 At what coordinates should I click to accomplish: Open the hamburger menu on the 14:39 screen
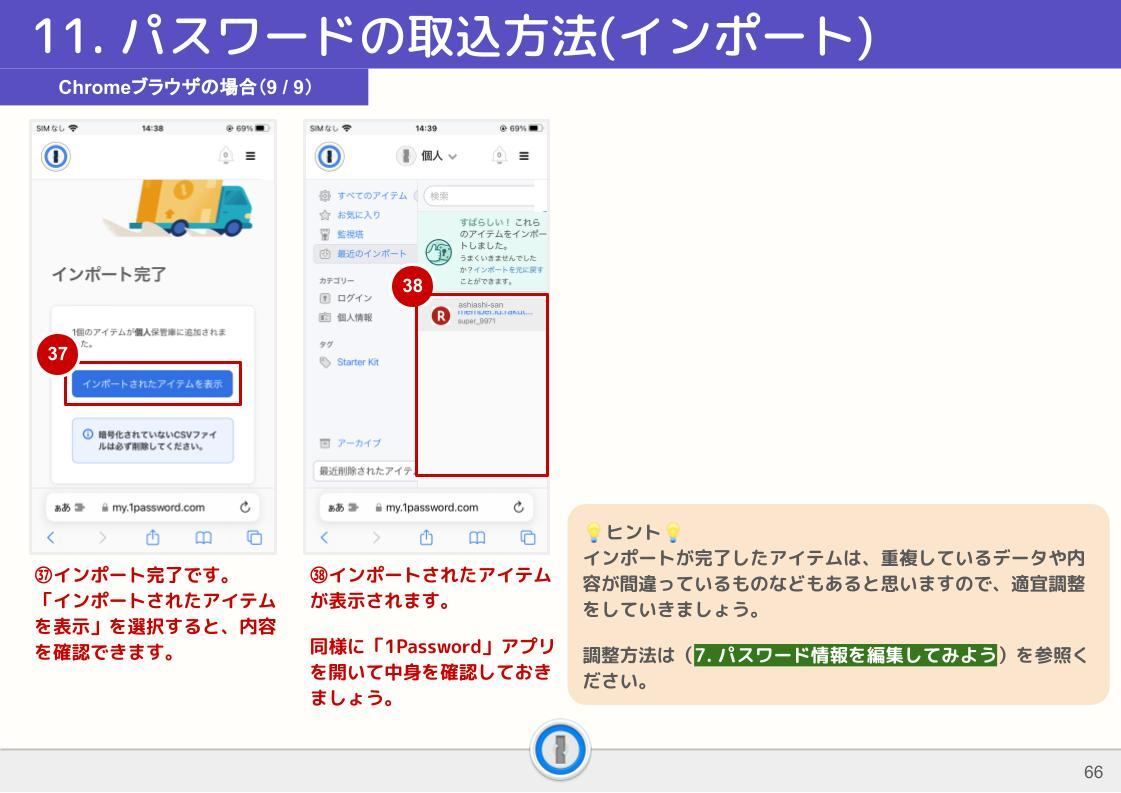coord(524,155)
